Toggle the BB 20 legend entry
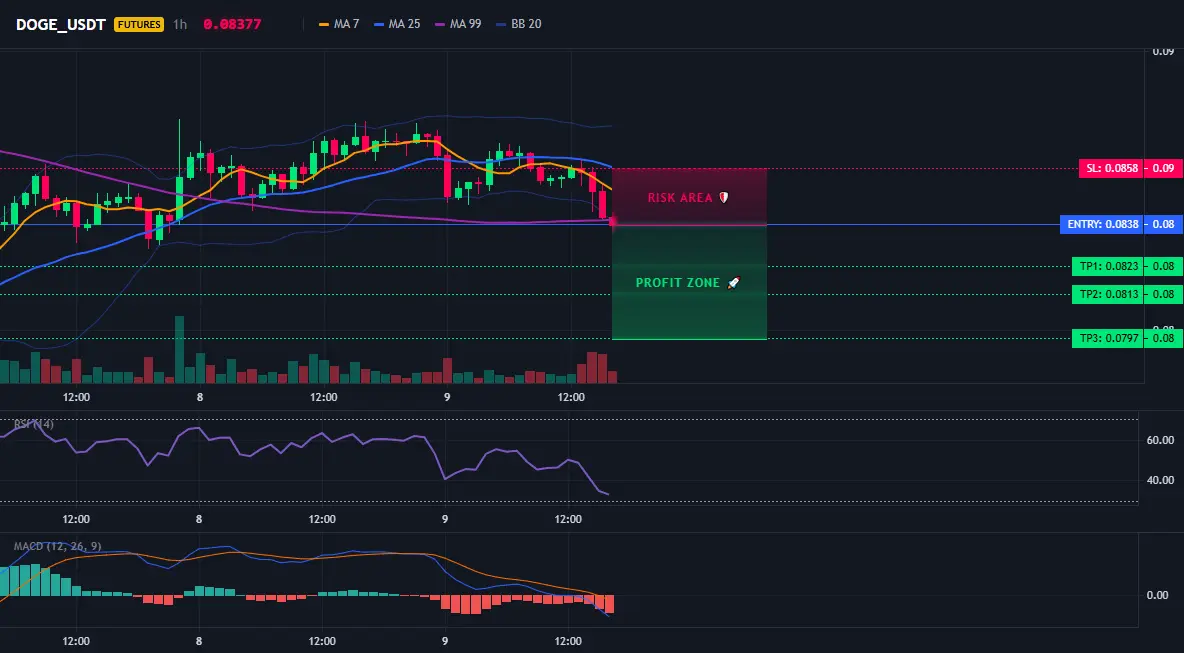 coord(519,24)
